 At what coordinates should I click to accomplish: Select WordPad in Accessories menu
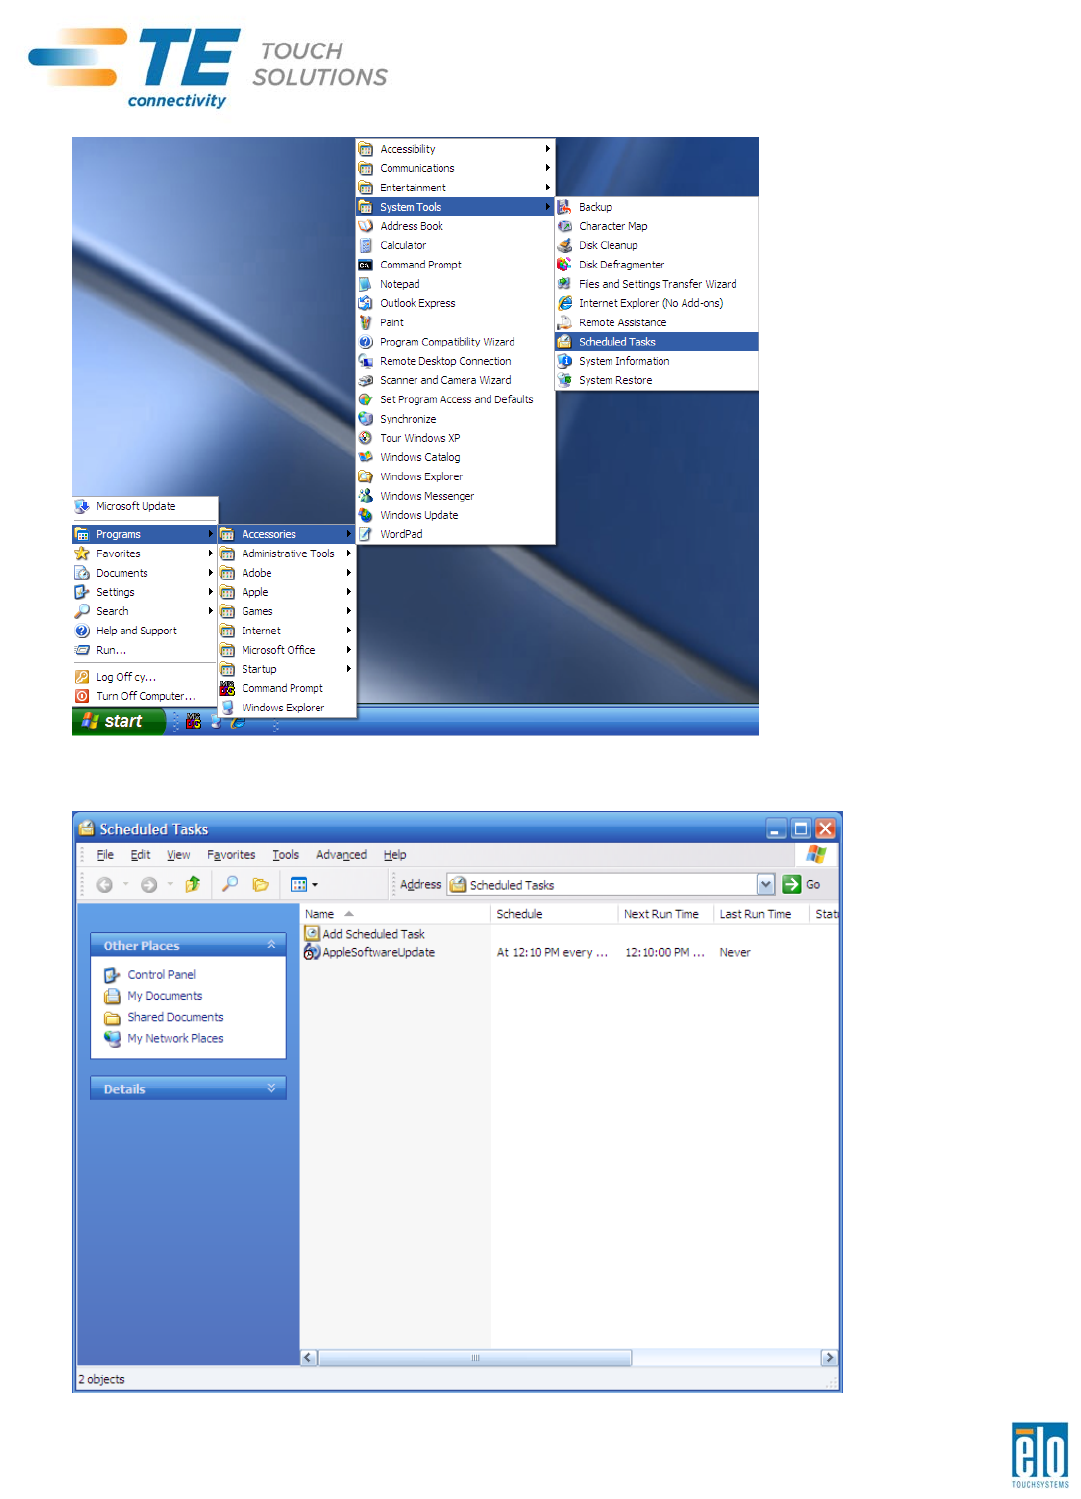[455, 534]
